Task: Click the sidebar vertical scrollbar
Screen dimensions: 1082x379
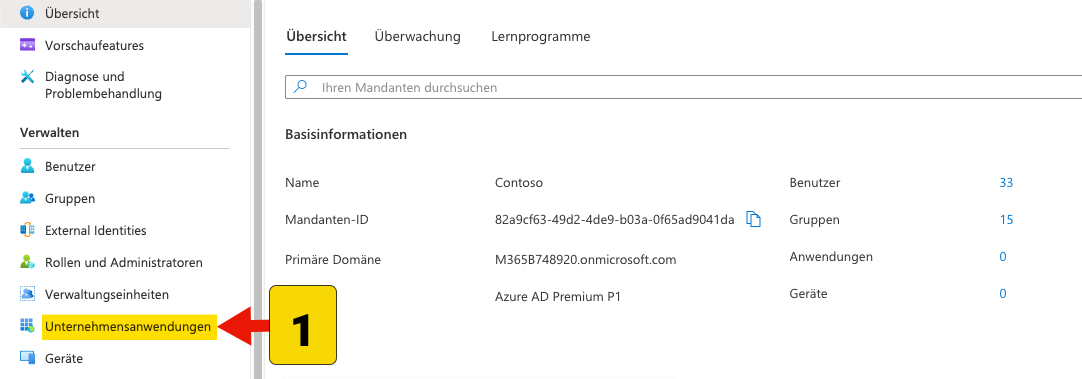Action: click(x=257, y=189)
